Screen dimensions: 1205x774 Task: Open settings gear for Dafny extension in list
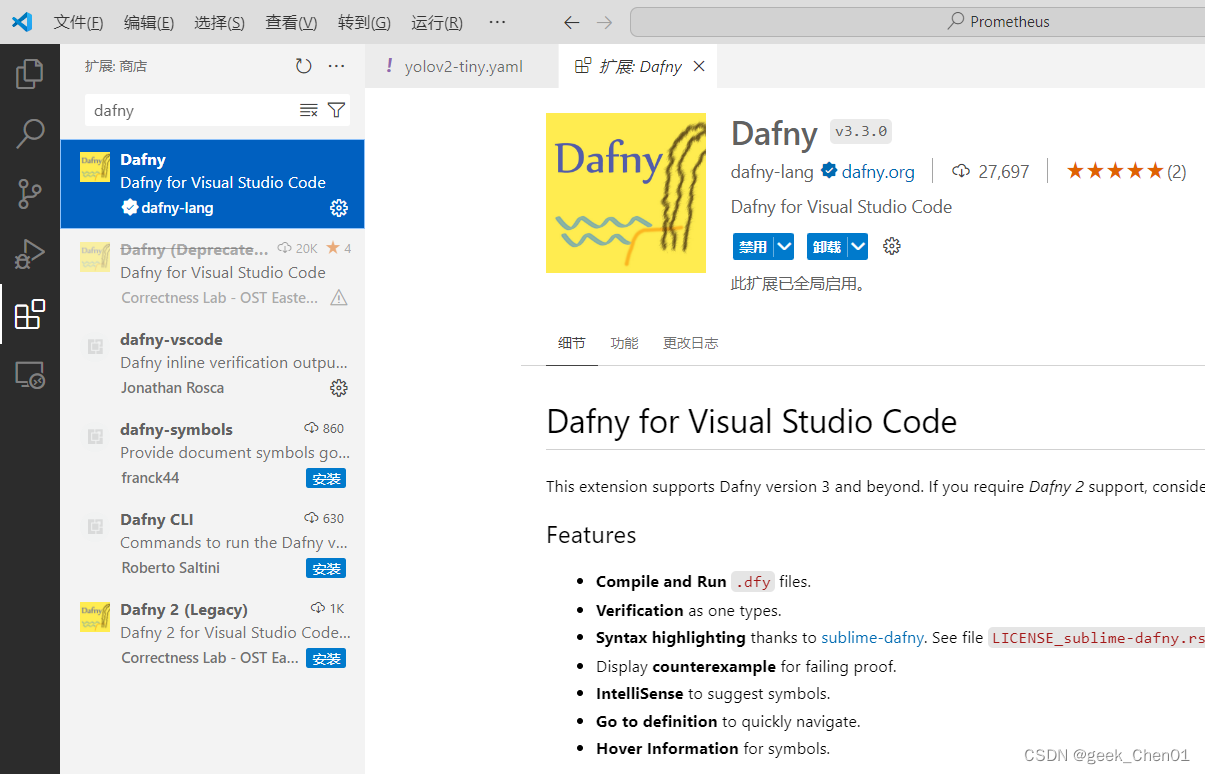[339, 208]
